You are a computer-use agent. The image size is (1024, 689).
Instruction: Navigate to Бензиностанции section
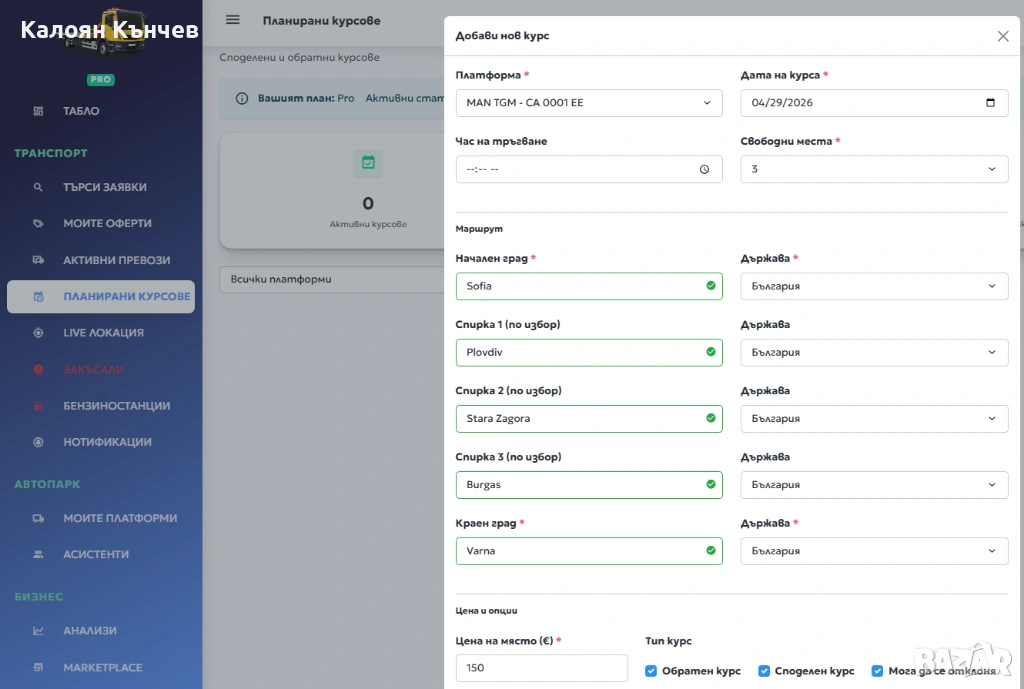point(116,406)
